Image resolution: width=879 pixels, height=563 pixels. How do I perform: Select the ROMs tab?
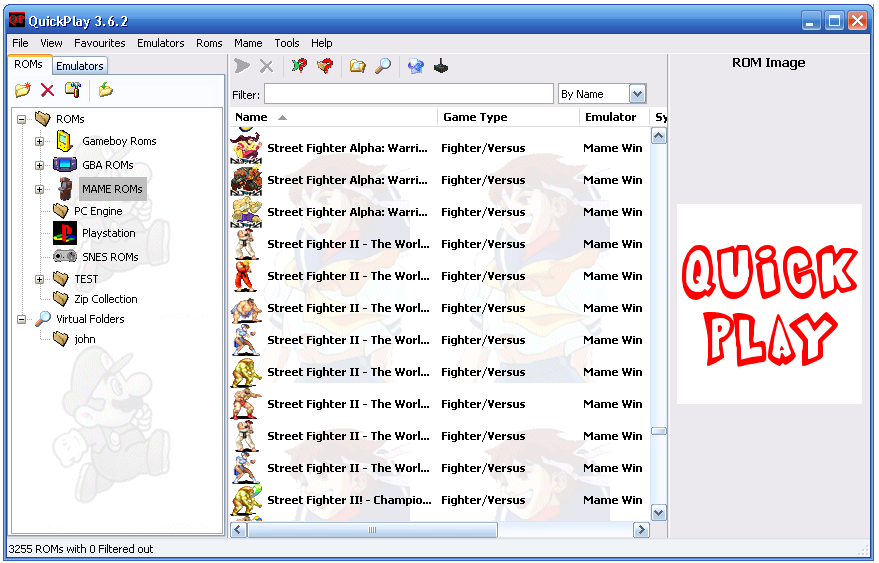(29, 64)
